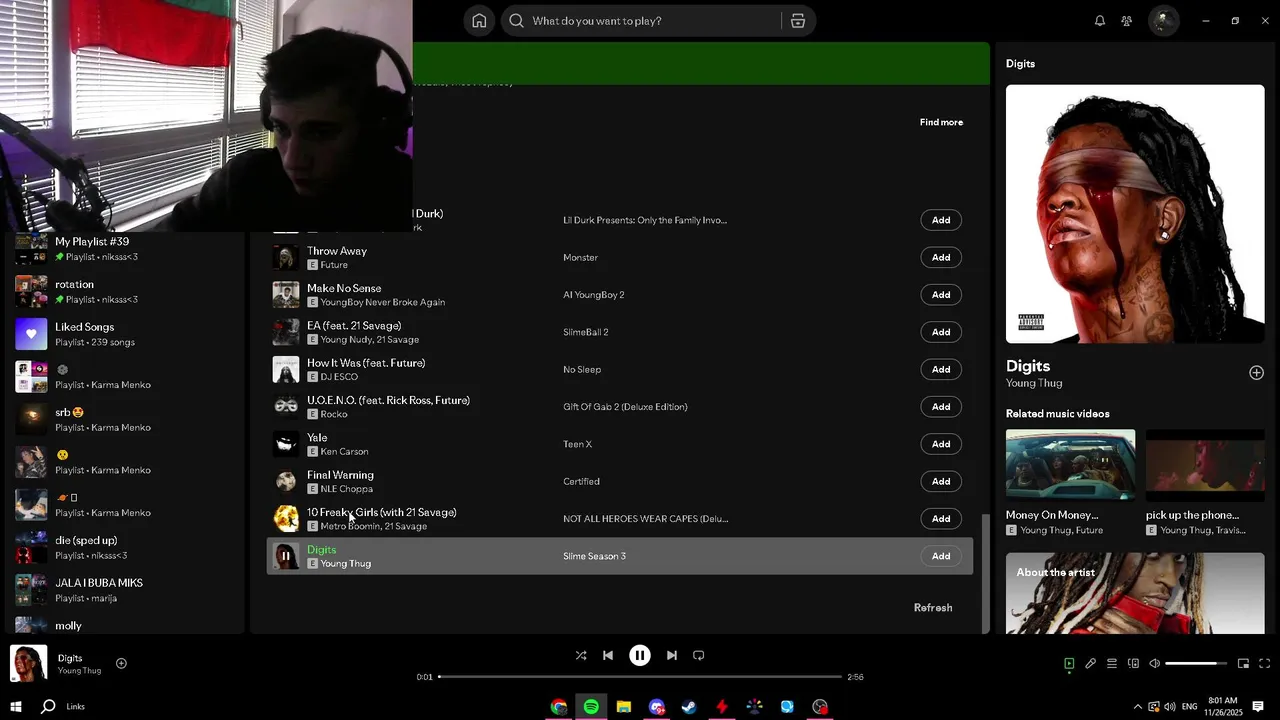Open Windows Start menu

coord(16,707)
